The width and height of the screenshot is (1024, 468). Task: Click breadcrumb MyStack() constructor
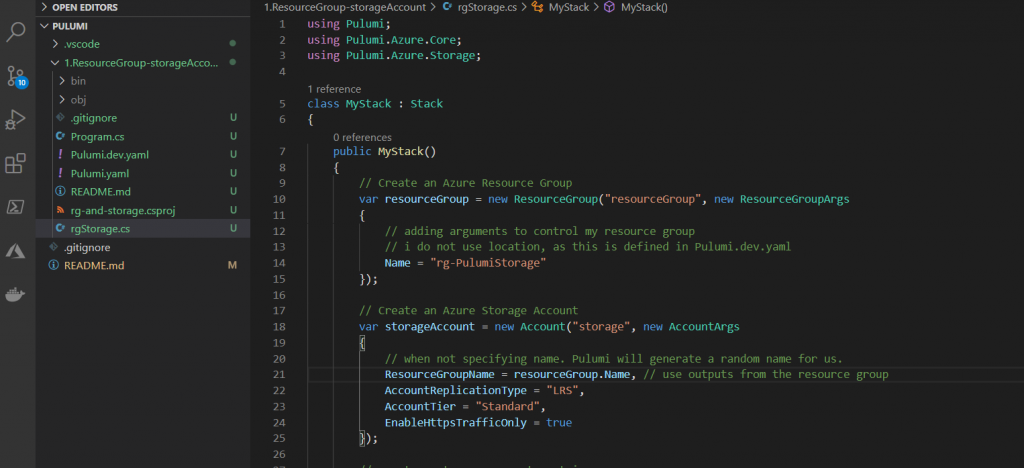coord(644,7)
